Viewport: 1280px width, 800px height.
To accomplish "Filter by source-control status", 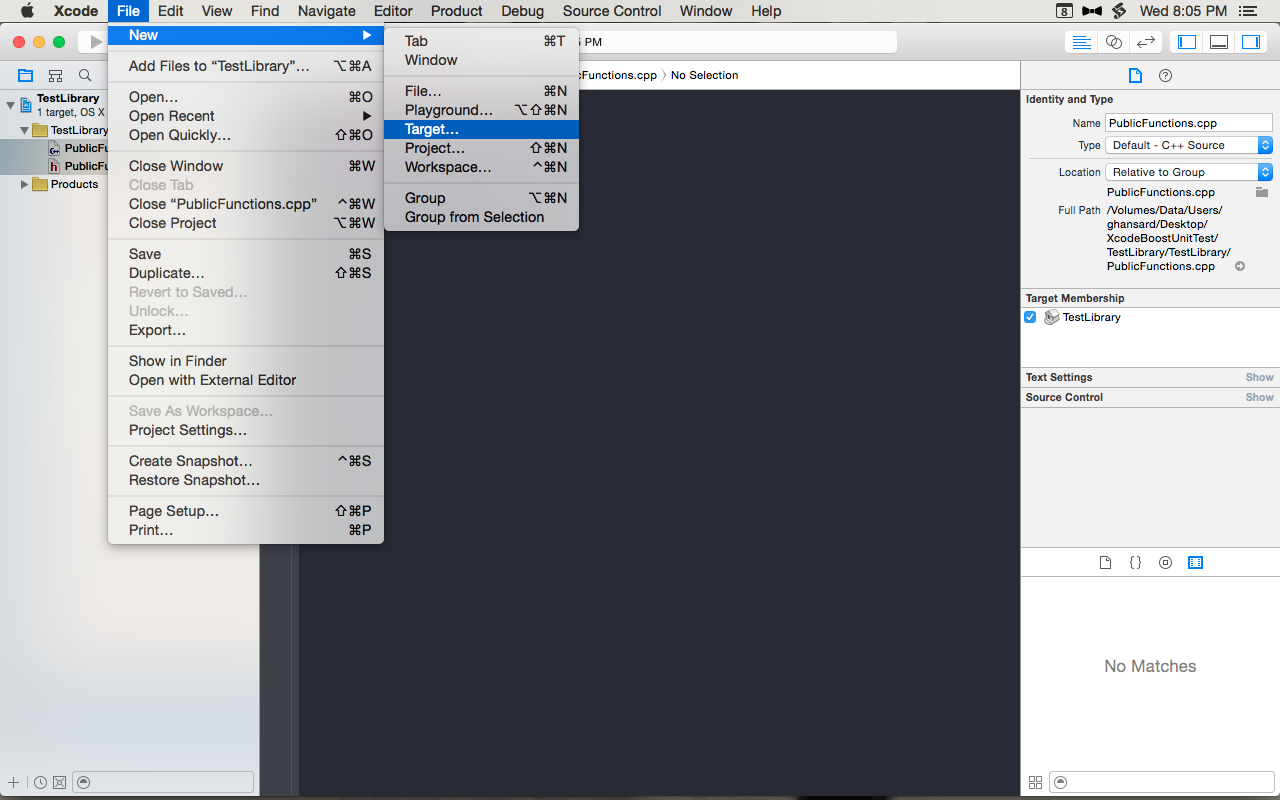I will click(59, 782).
